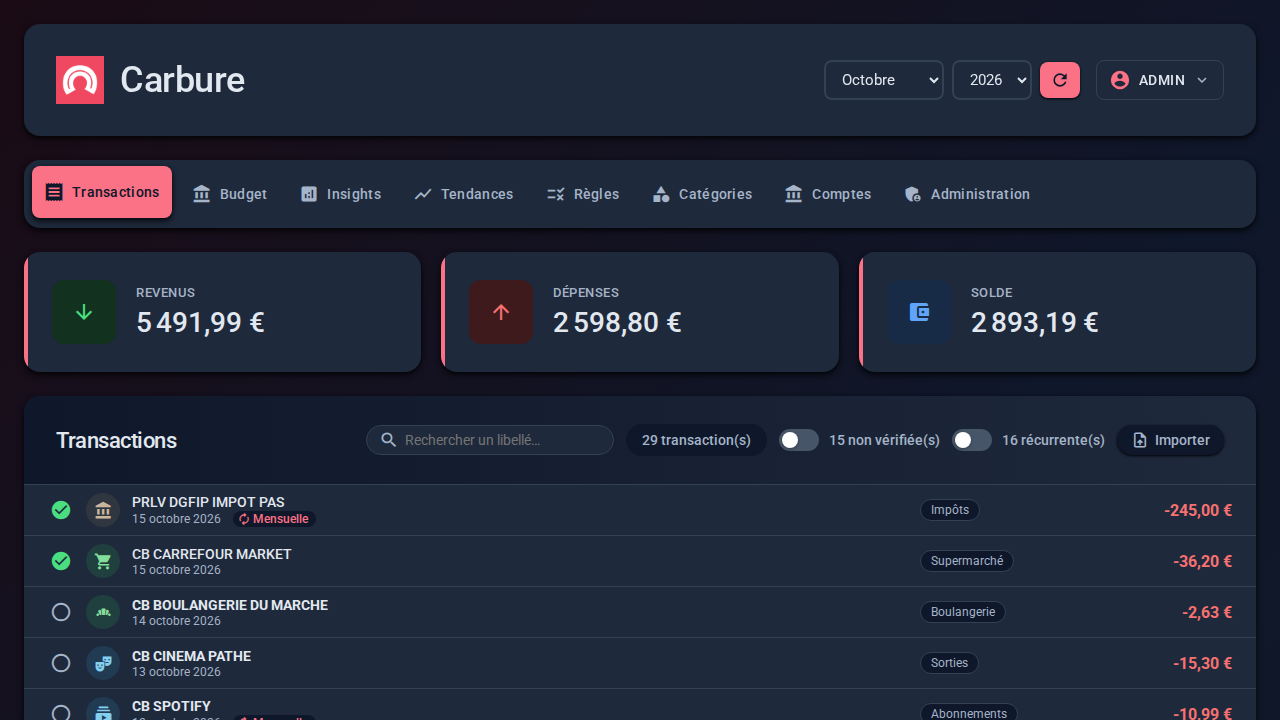Open the Impôts category chip

coord(950,510)
